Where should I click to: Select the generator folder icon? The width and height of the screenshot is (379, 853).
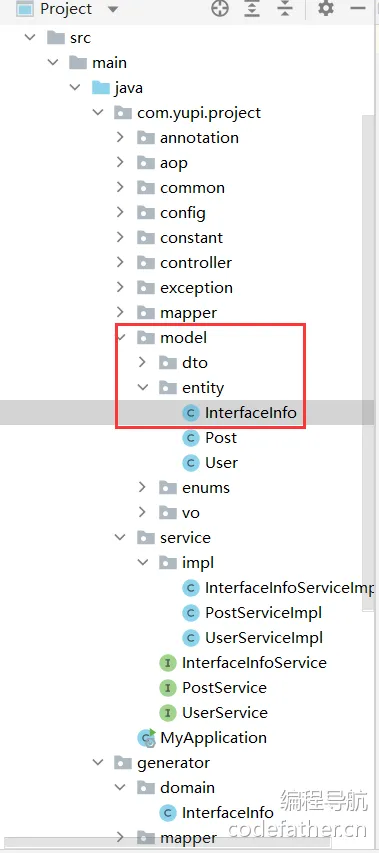tap(123, 763)
